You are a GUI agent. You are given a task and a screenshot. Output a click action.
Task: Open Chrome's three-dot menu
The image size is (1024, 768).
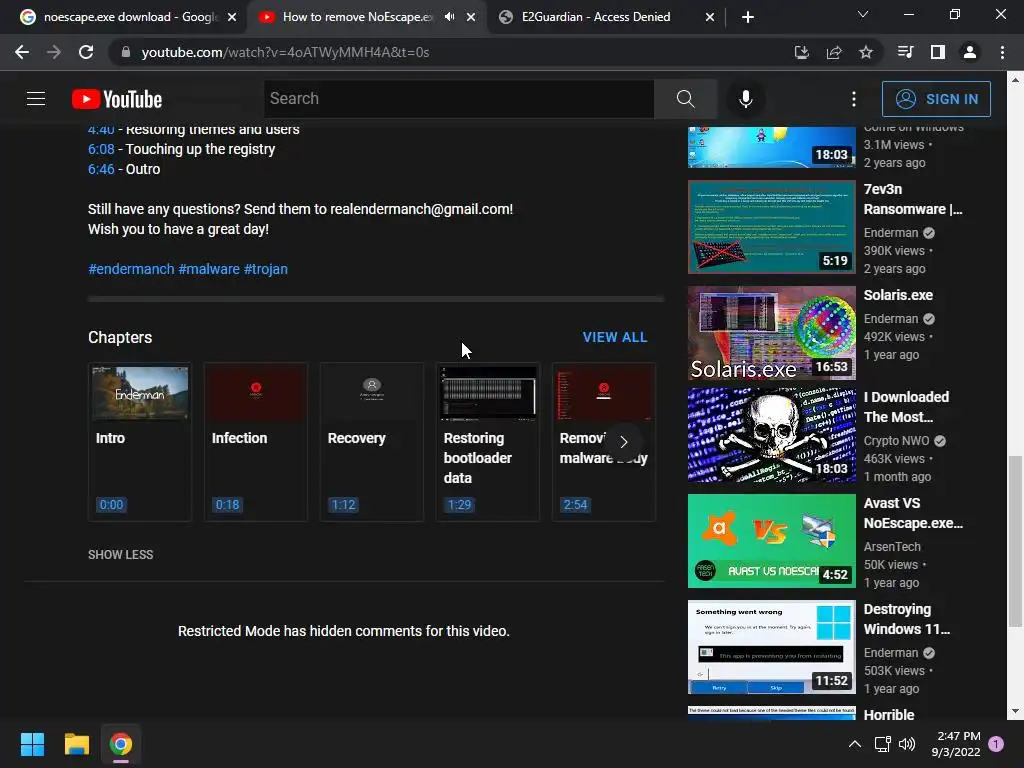point(1002,52)
